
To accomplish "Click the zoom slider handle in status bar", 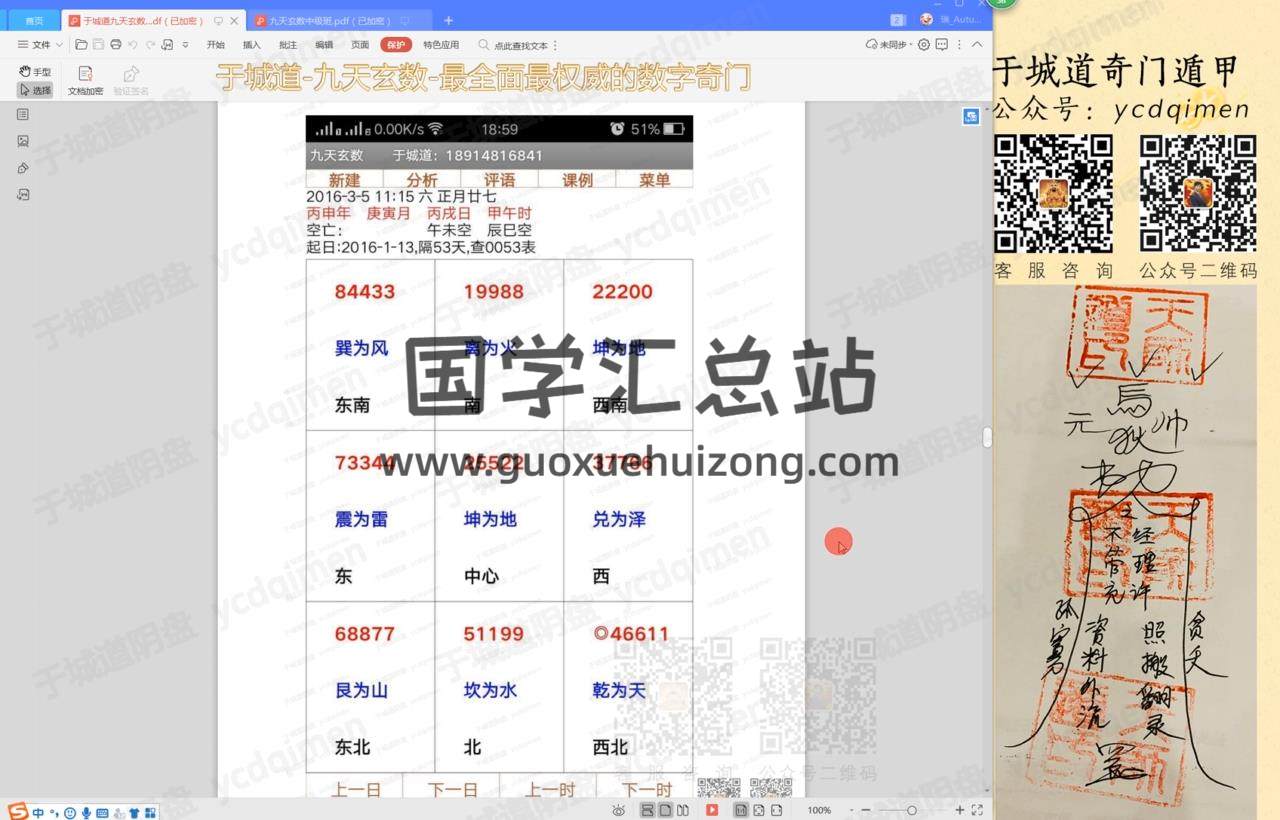I will [x=911, y=810].
